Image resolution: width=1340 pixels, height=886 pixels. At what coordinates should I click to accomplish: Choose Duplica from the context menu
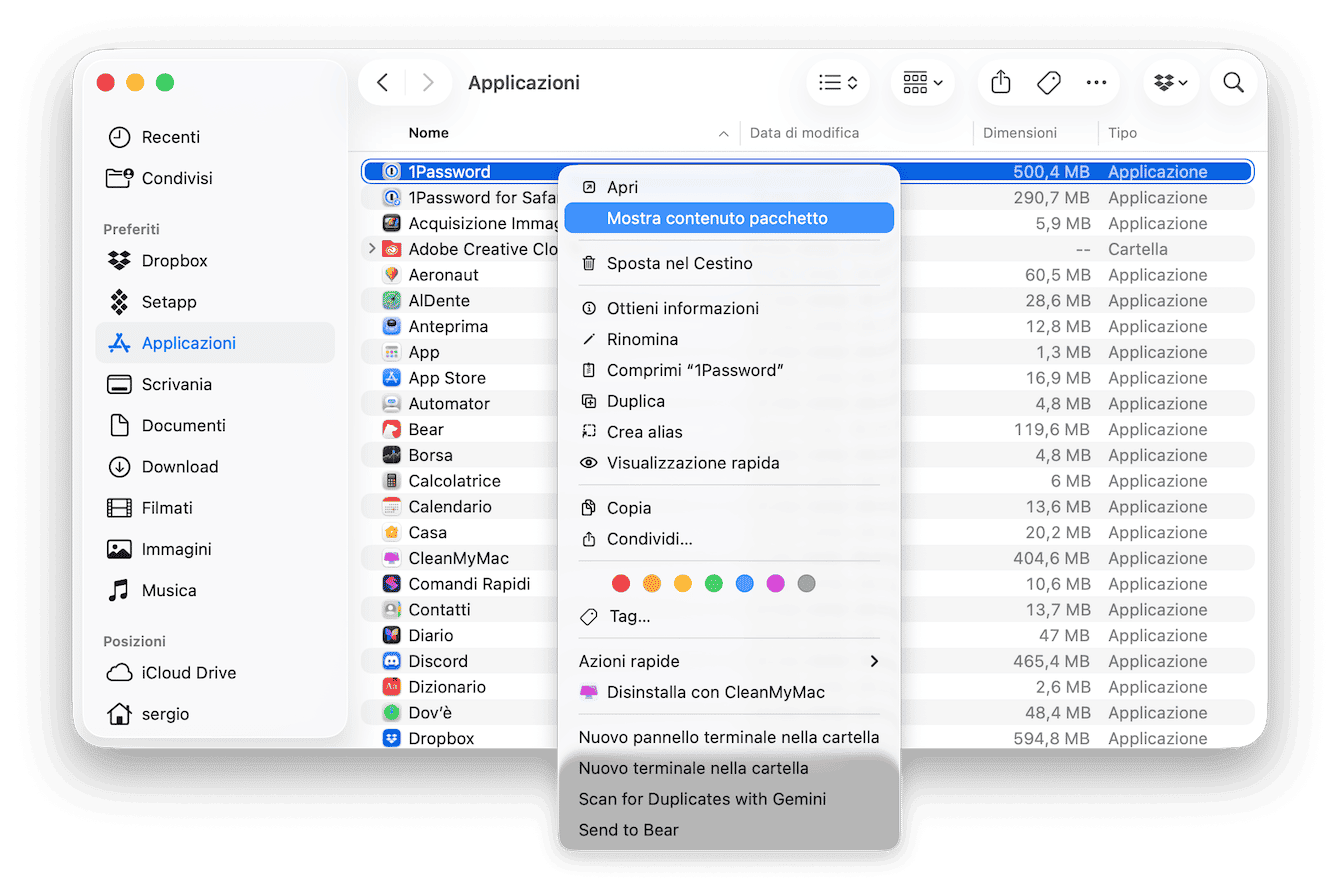click(x=729, y=402)
